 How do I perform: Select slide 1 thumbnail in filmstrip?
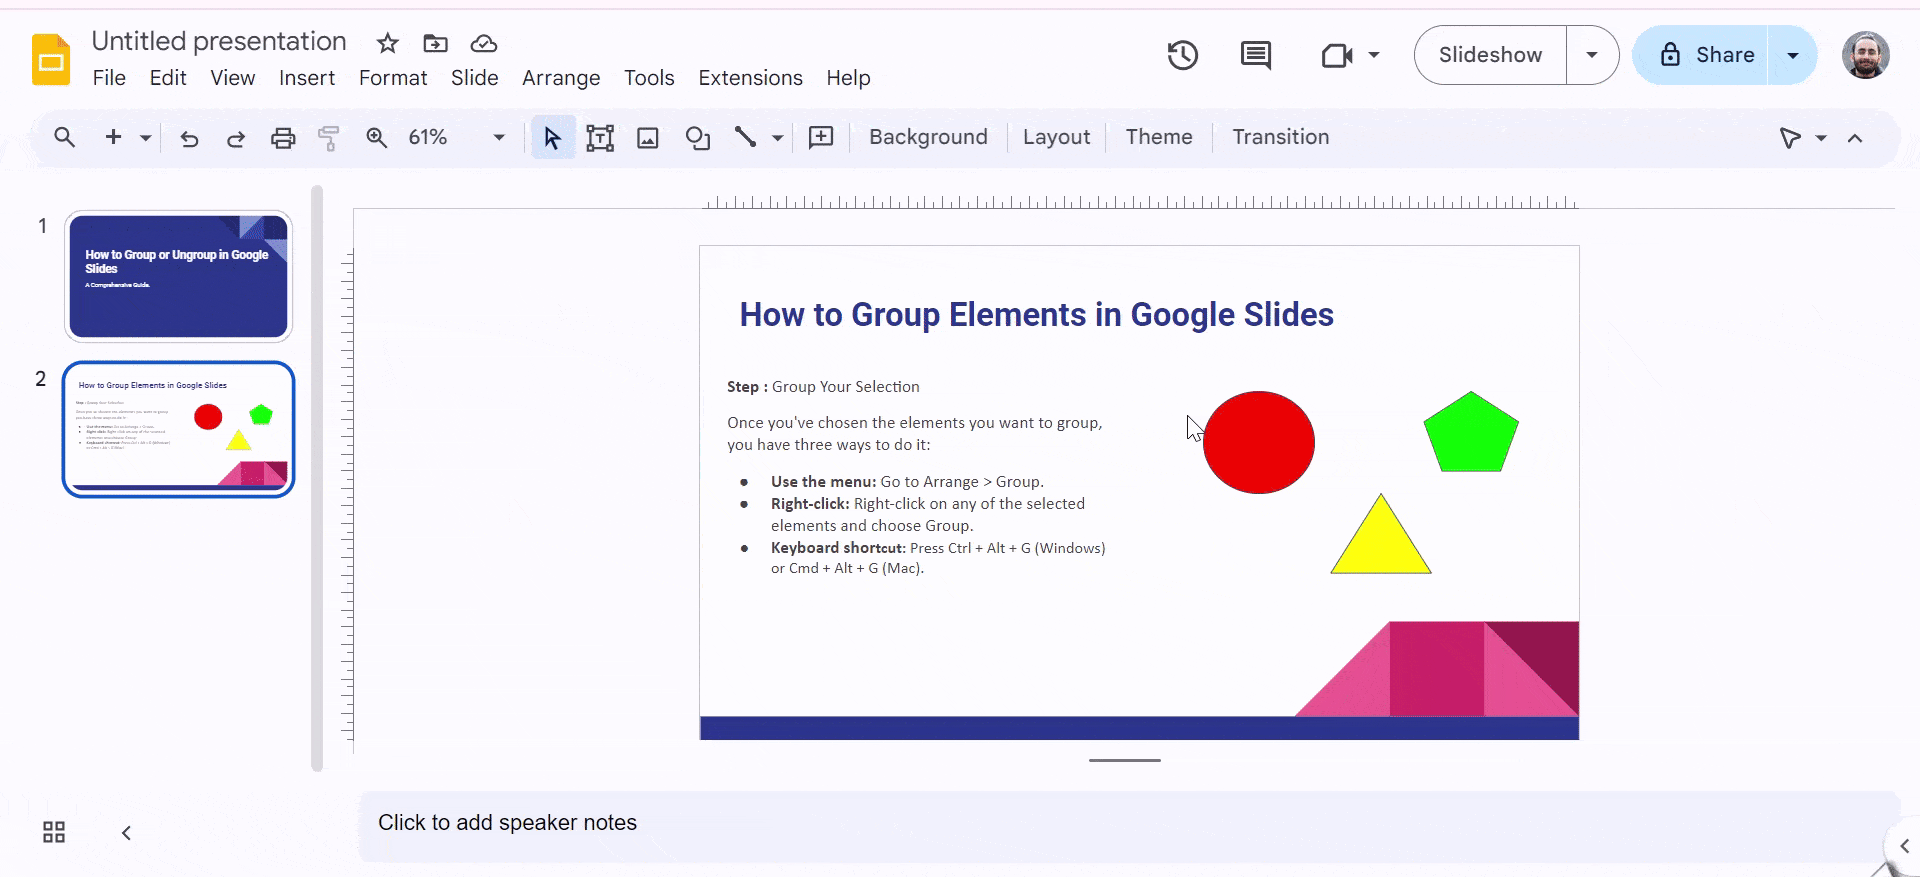(178, 276)
